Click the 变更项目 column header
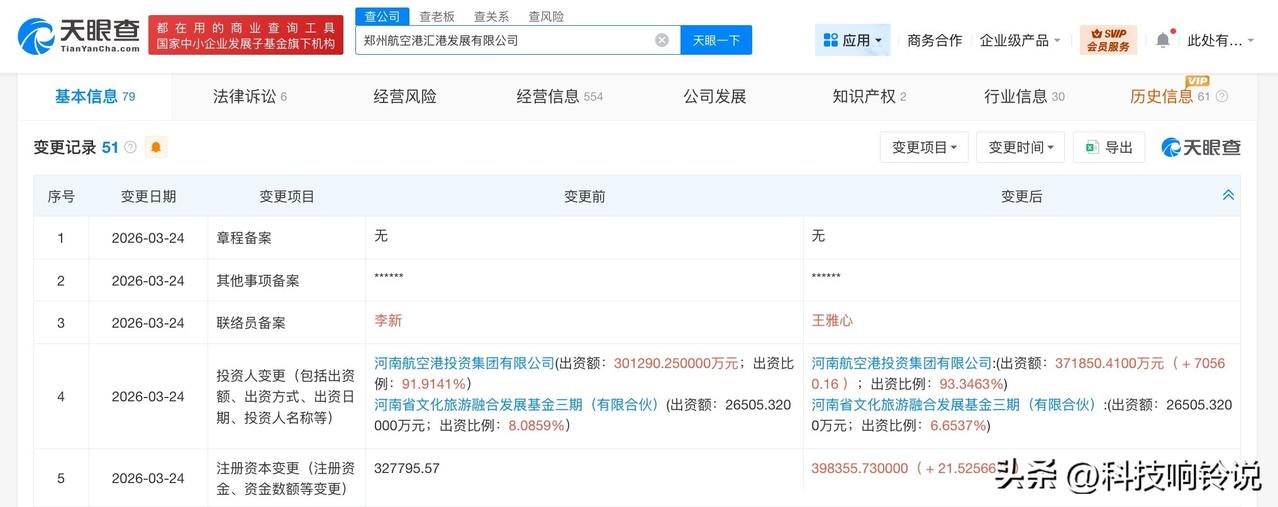 287,197
